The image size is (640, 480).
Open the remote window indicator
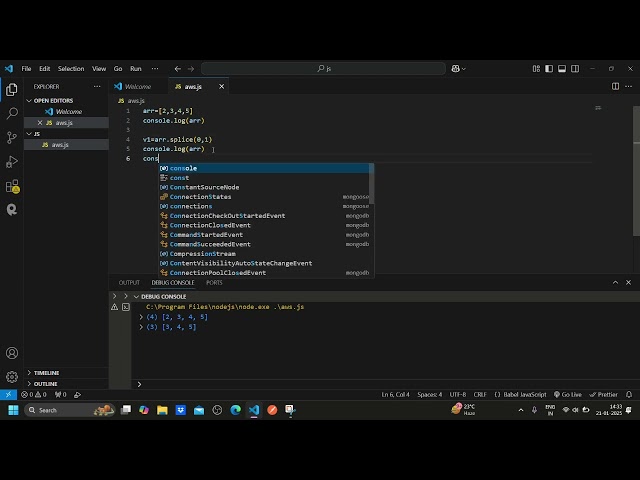(x=8, y=395)
